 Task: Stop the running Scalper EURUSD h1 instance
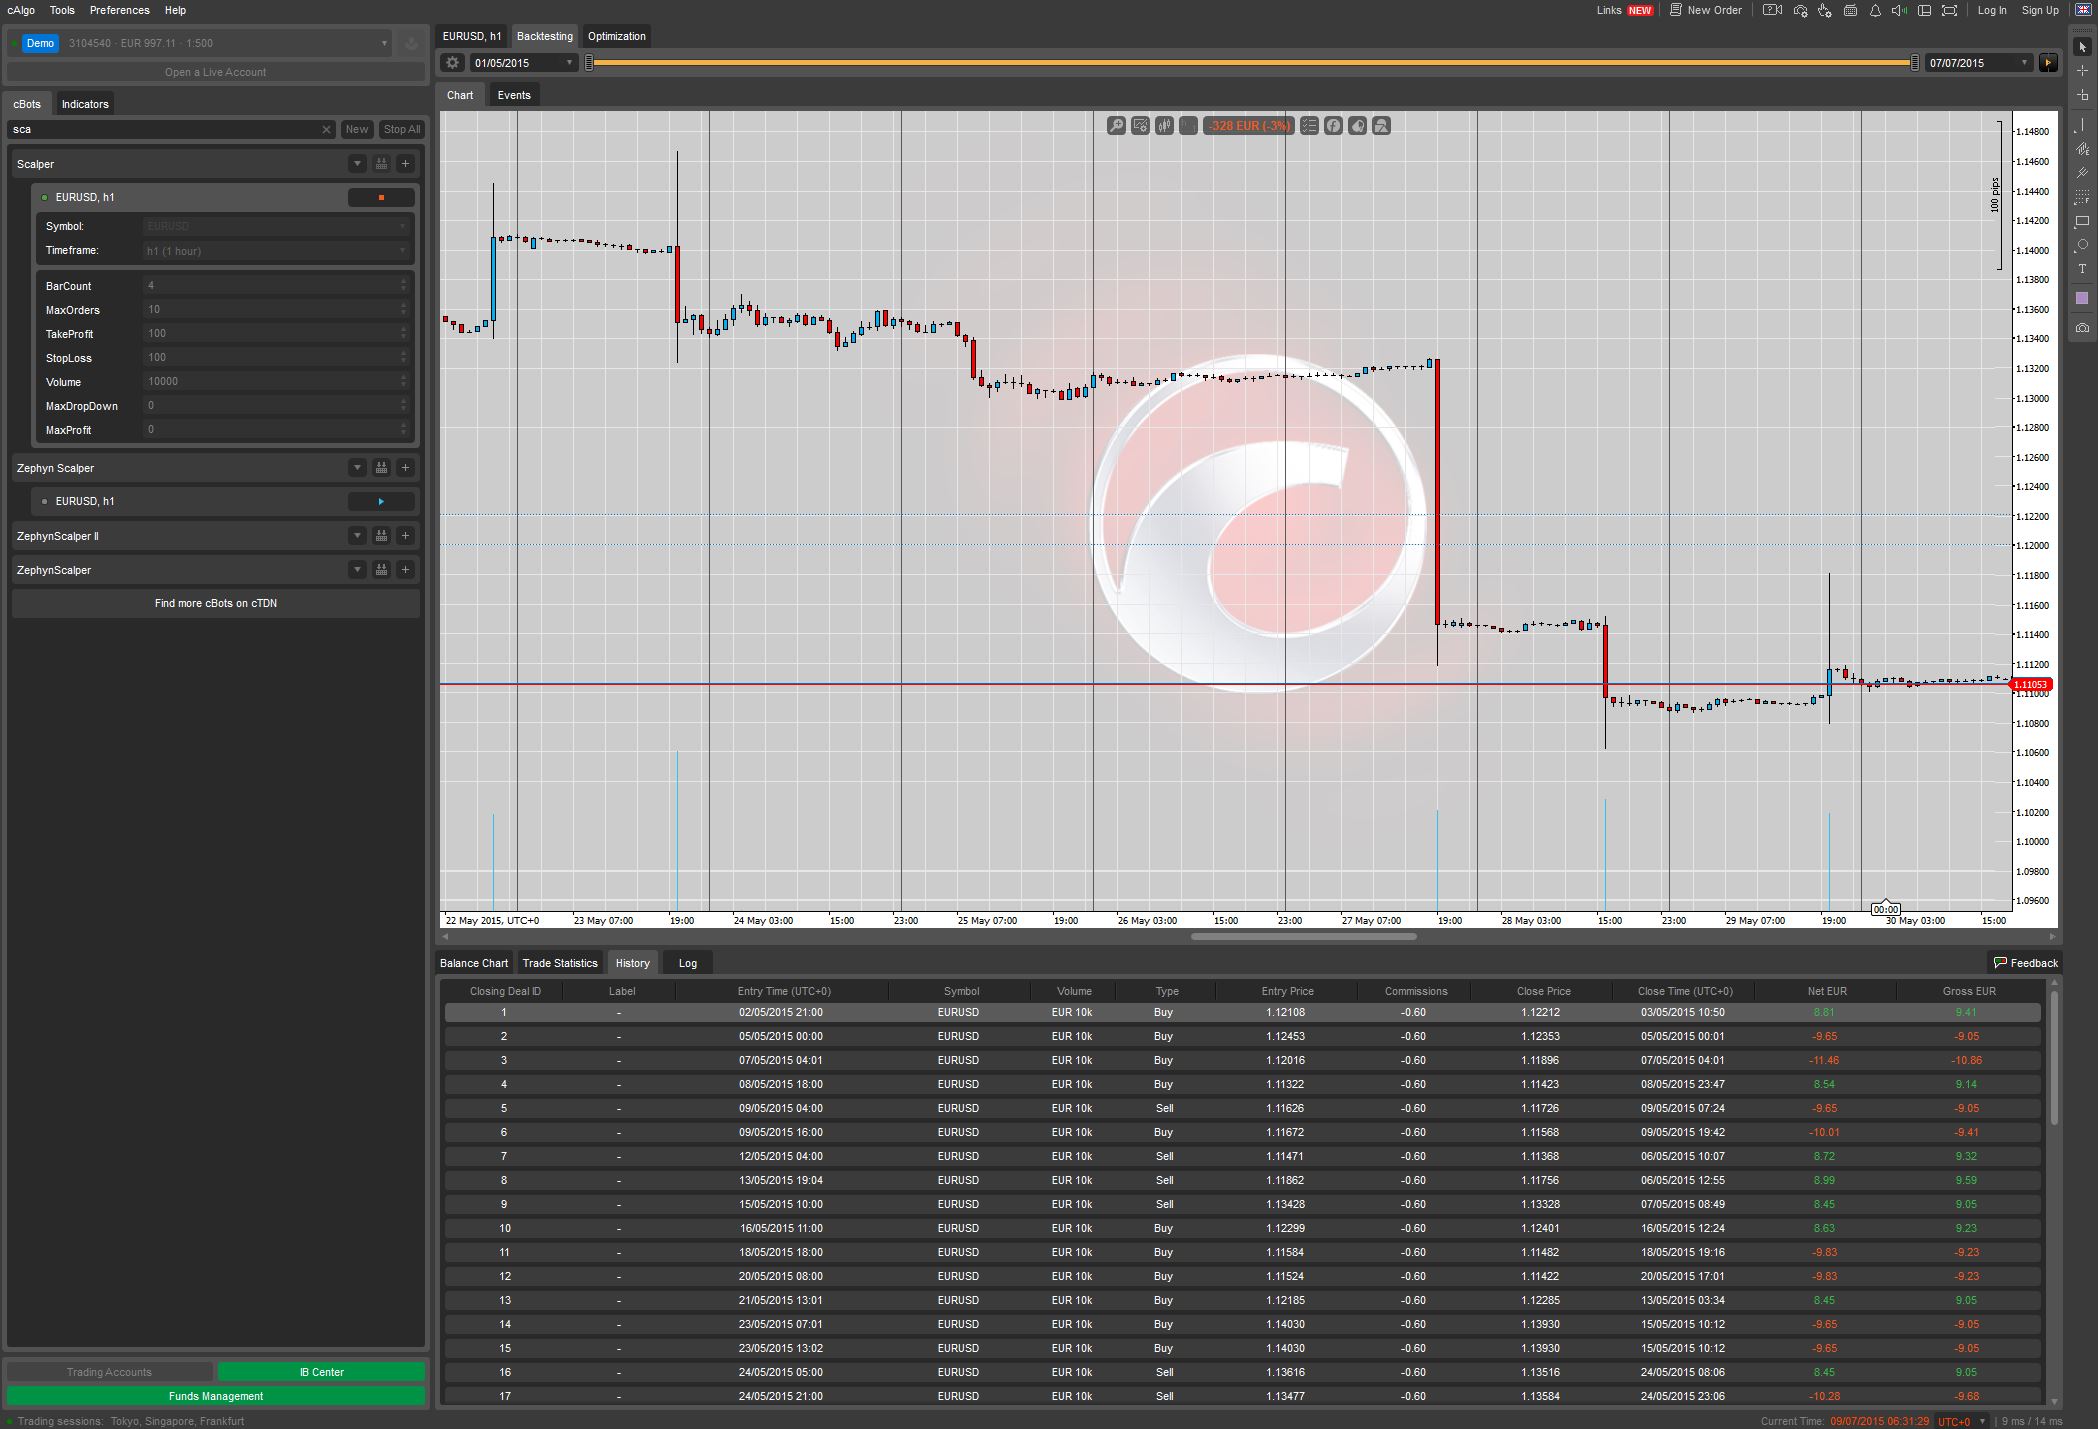(x=381, y=198)
